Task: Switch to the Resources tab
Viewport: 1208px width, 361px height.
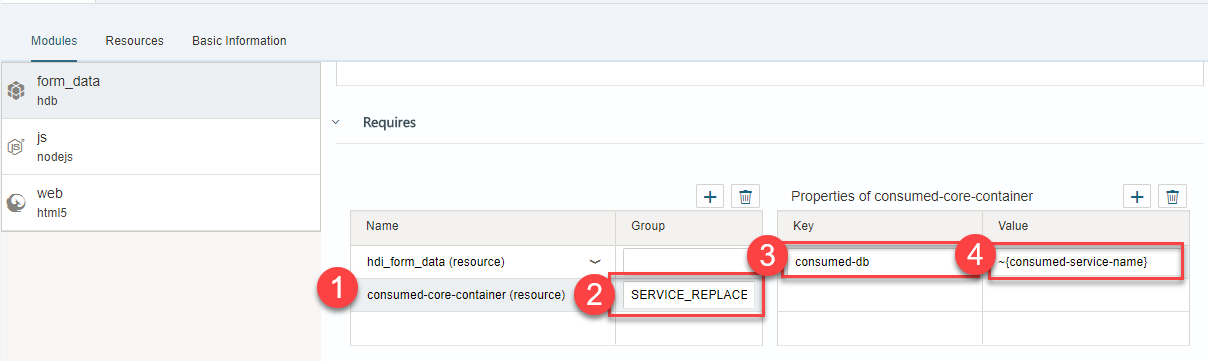Action: (134, 41)
